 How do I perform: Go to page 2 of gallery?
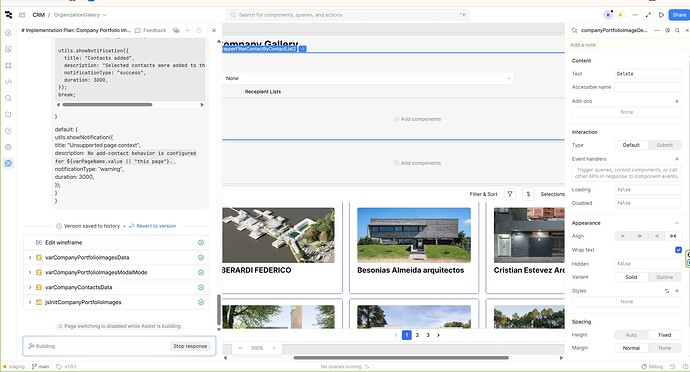pyautogui.click(x=417, y=335)
